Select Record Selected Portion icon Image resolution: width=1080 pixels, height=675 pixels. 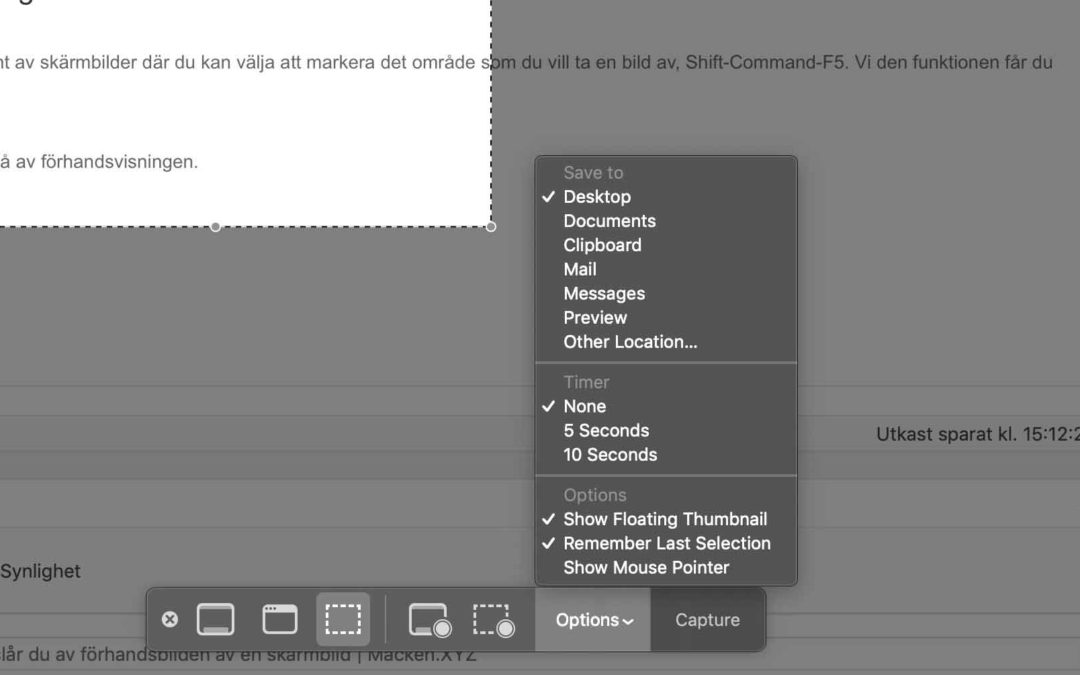(x=493, y=620)
